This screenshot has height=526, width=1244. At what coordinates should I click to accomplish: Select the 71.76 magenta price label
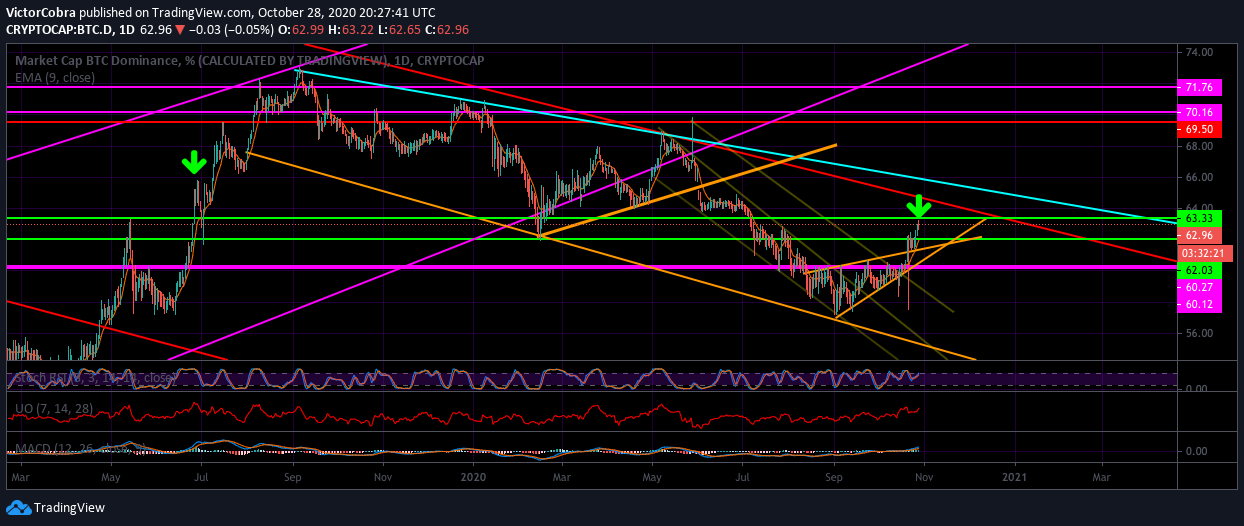pyautogui.click(x=1197, y=87)
